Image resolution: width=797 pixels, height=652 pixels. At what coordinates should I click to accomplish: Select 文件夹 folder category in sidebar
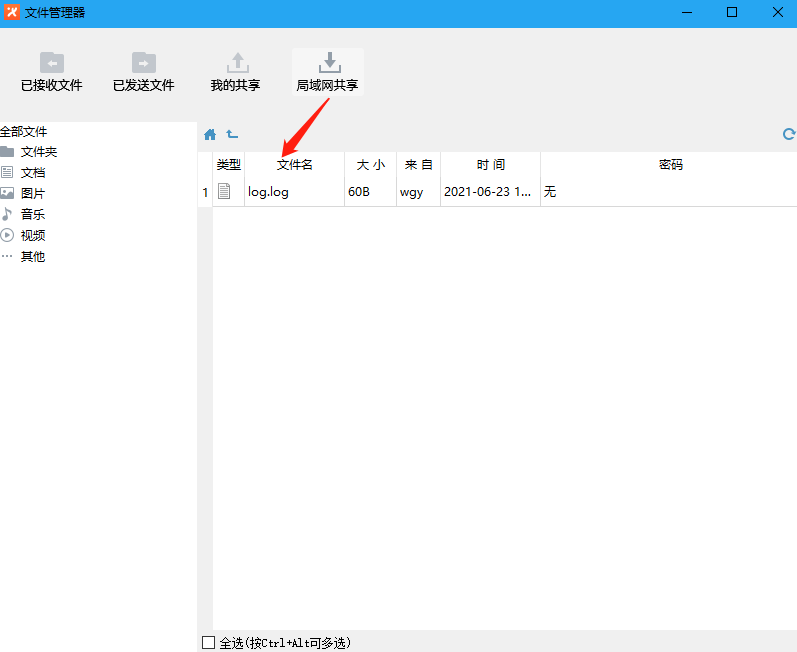click(x=38, y=152)
